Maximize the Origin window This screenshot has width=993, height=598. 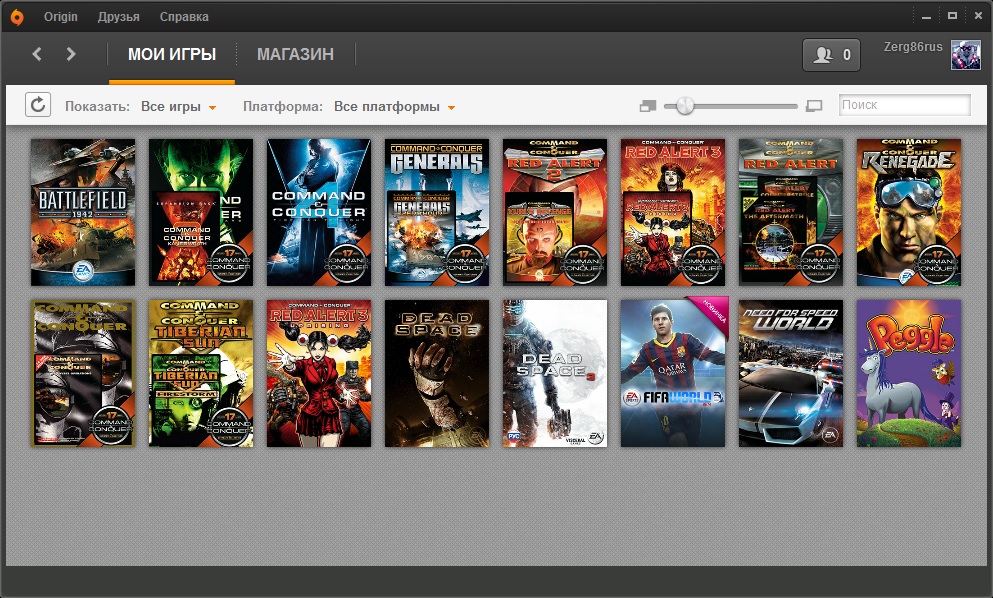952,16
